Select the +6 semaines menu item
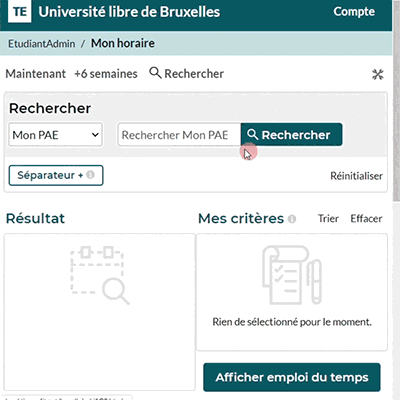 tap(106, 74)
